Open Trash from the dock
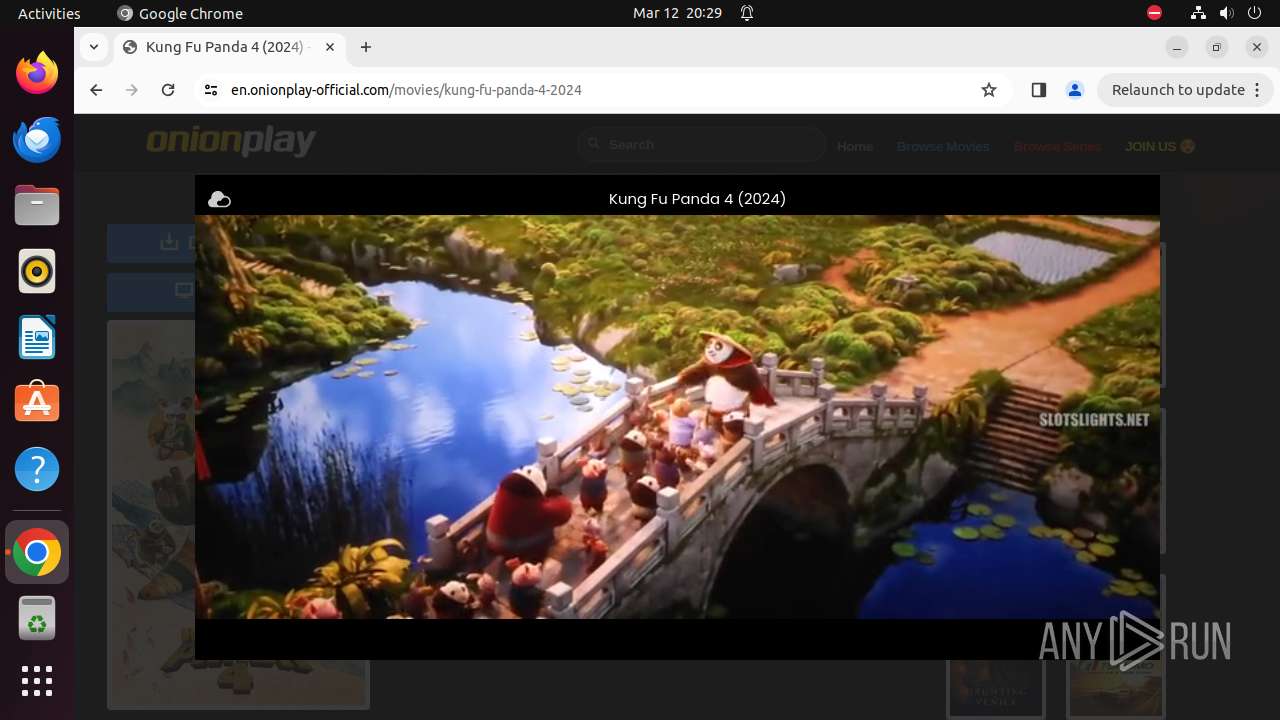 pyautogui.click(x=37, y=619)
